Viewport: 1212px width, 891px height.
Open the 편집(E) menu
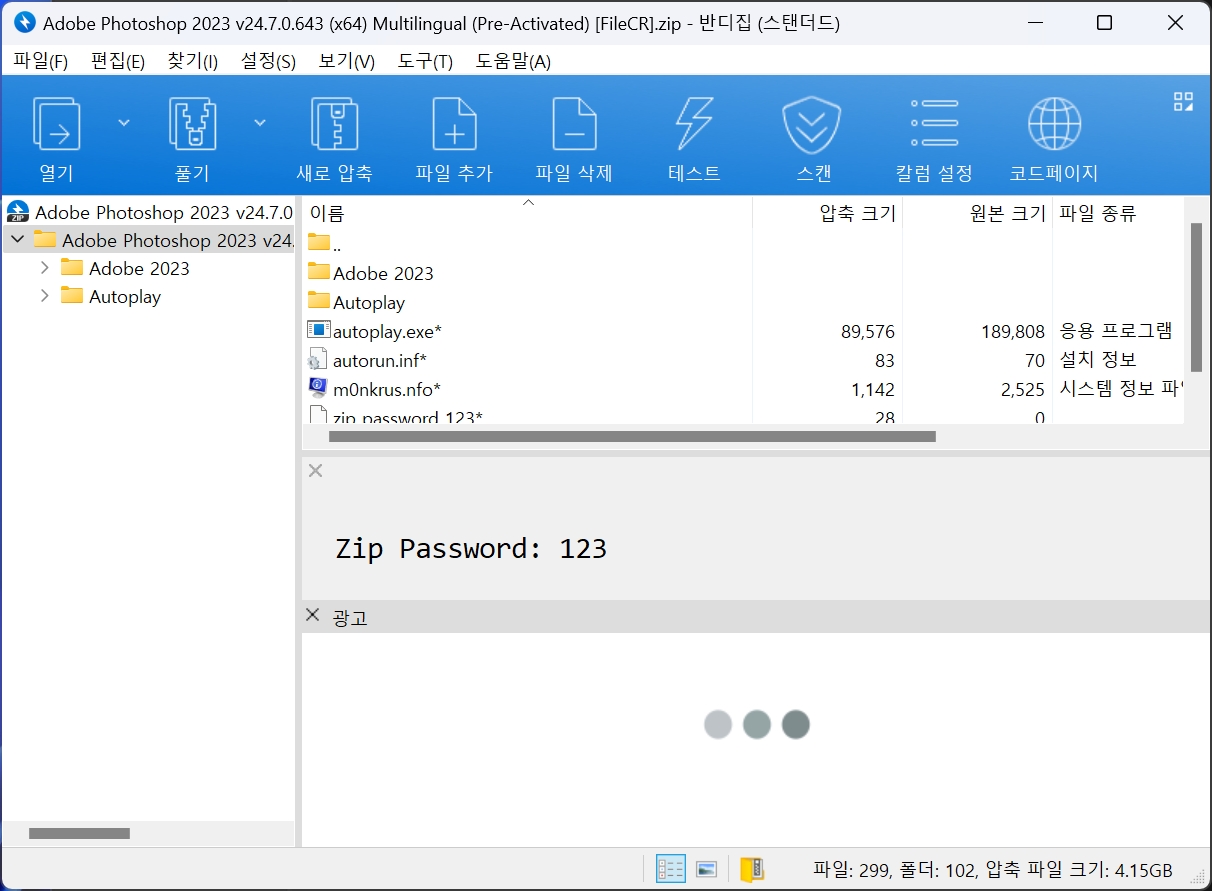point(118,61)
